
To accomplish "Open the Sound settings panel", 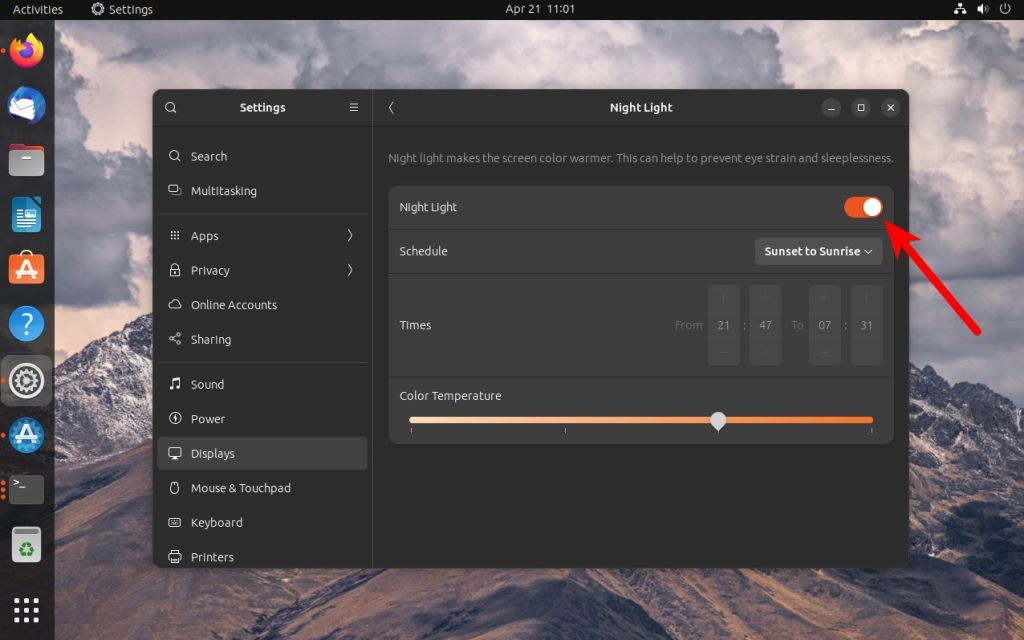I will (x=263, y=385).
